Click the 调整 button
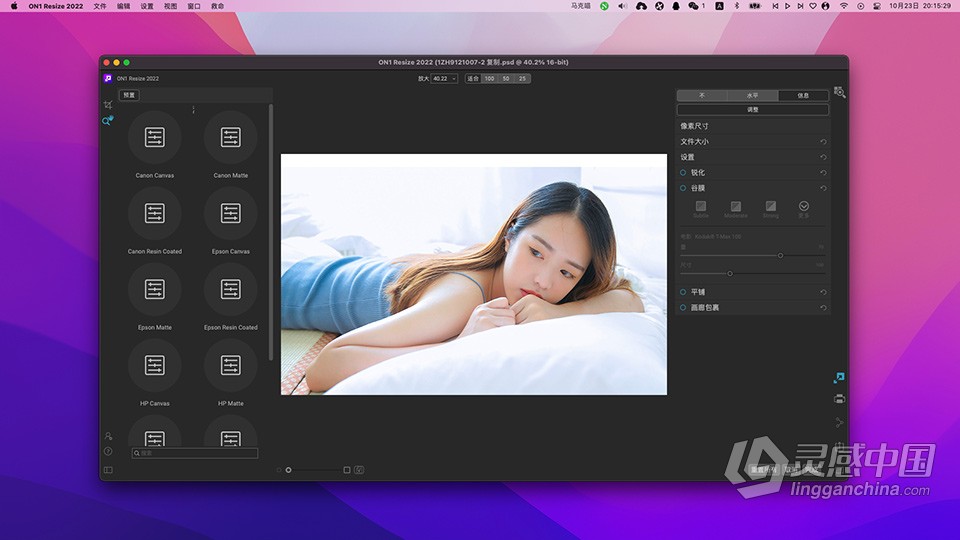Viewport: 960px width, 540px height. click(x=752, y=110)
